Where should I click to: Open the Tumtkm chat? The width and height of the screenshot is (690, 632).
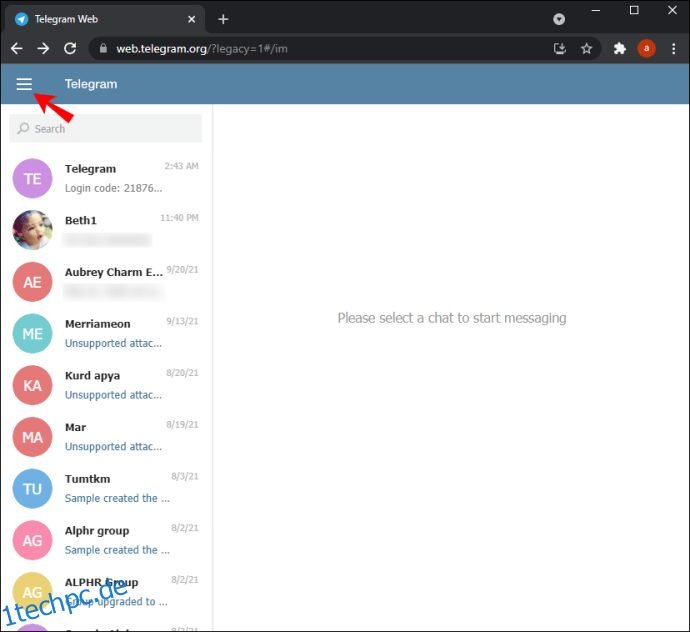pos(106,489)
